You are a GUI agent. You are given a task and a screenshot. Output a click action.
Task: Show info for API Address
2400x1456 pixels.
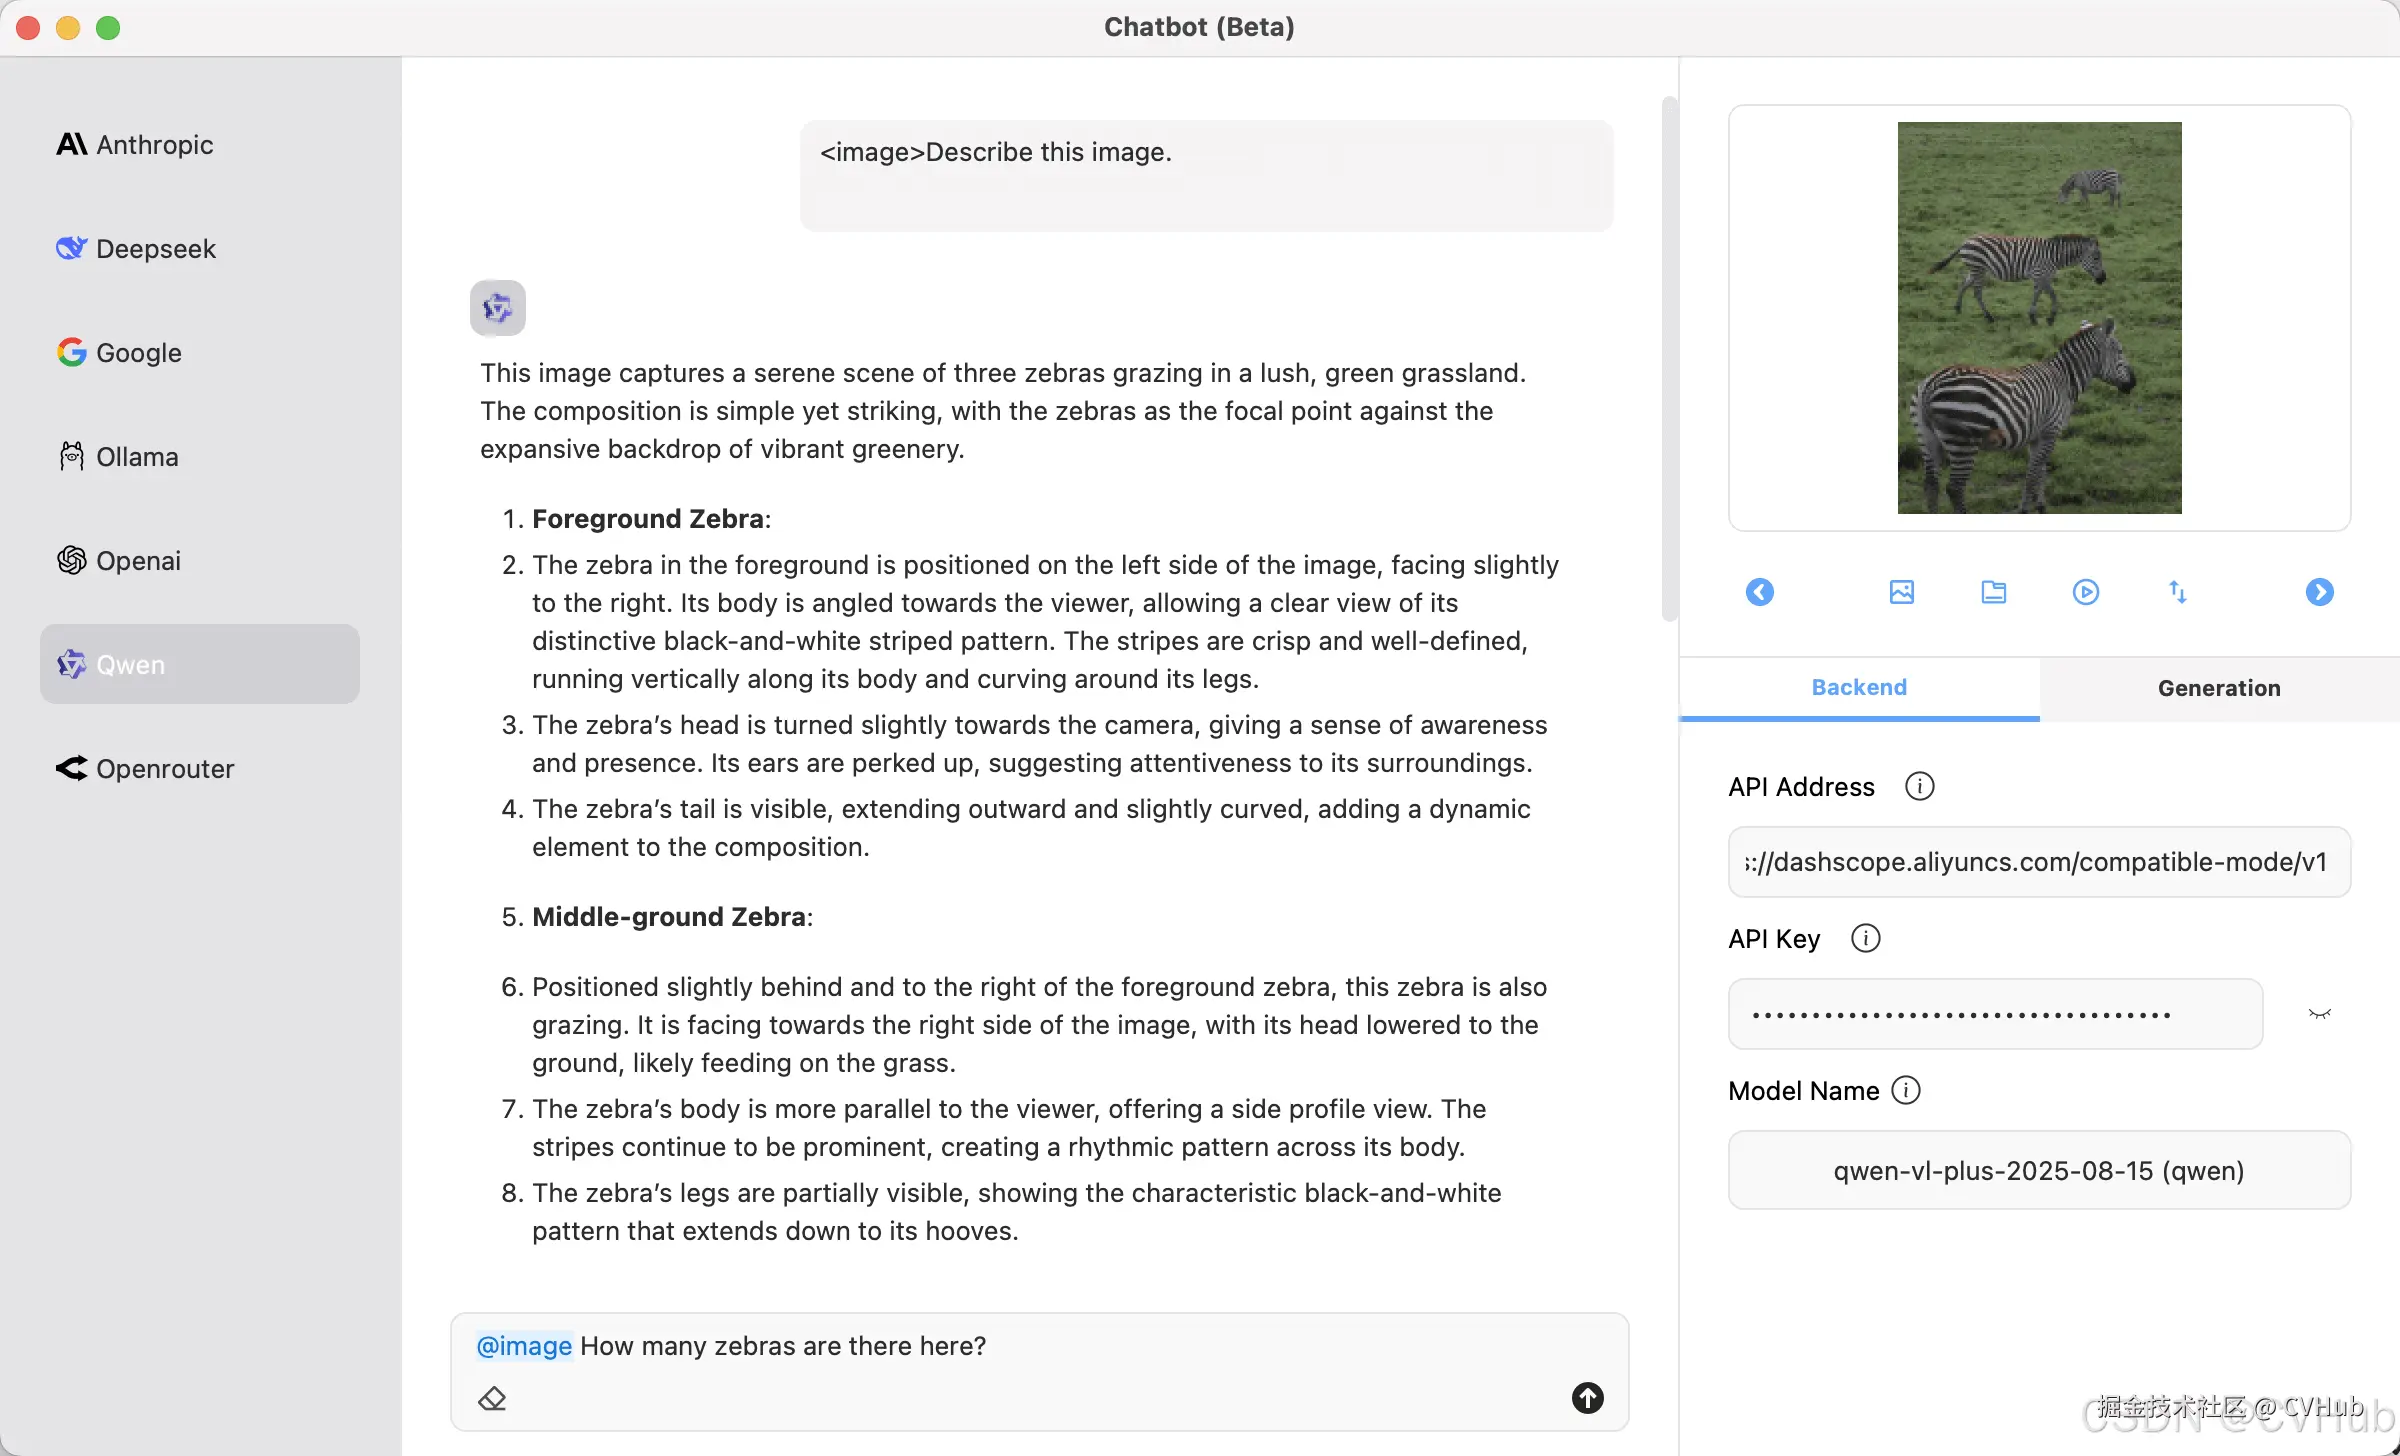(x=1919, y=786)
